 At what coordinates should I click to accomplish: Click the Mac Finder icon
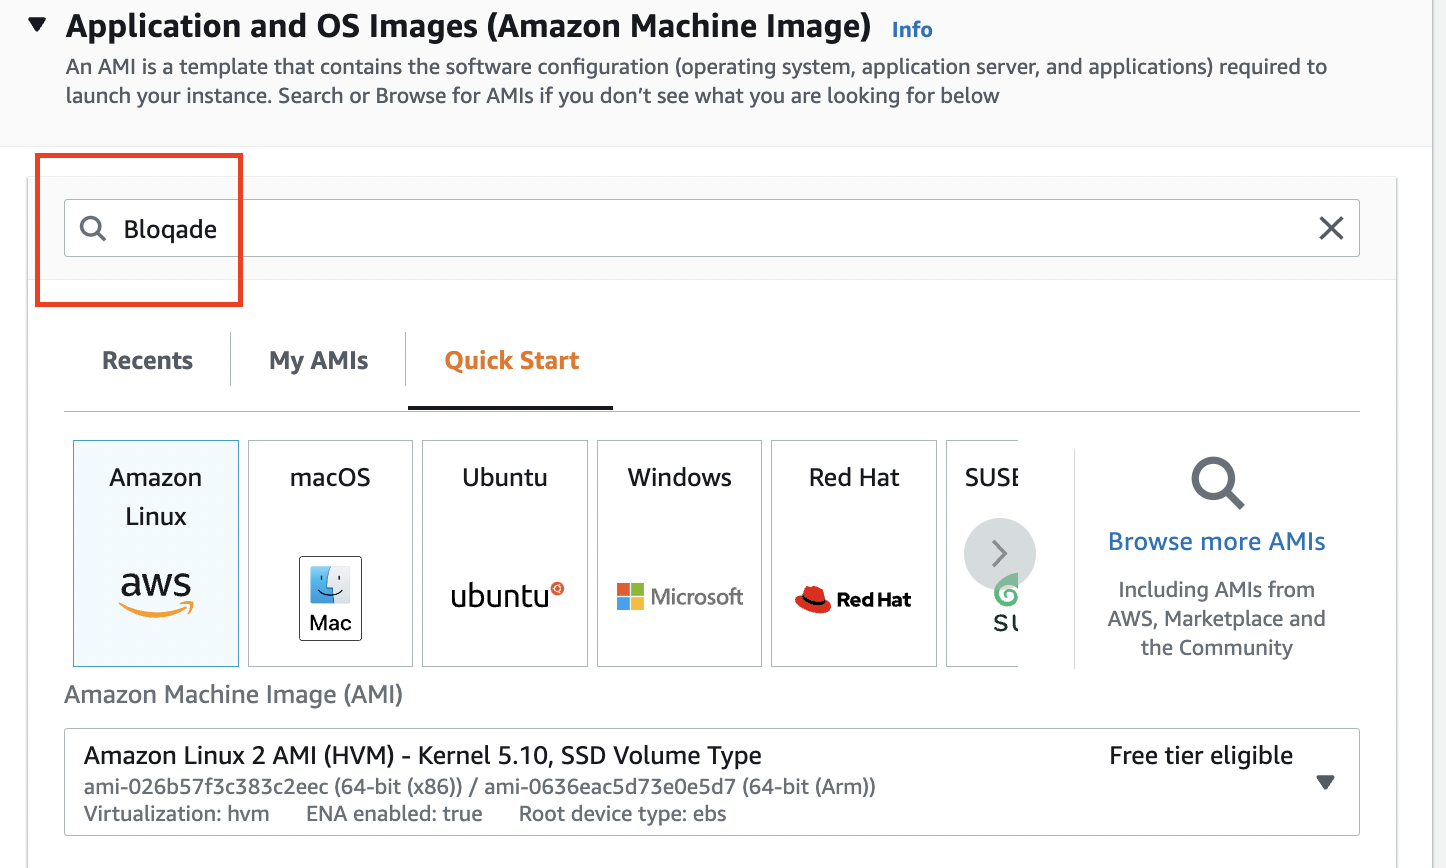coord(330,598)
